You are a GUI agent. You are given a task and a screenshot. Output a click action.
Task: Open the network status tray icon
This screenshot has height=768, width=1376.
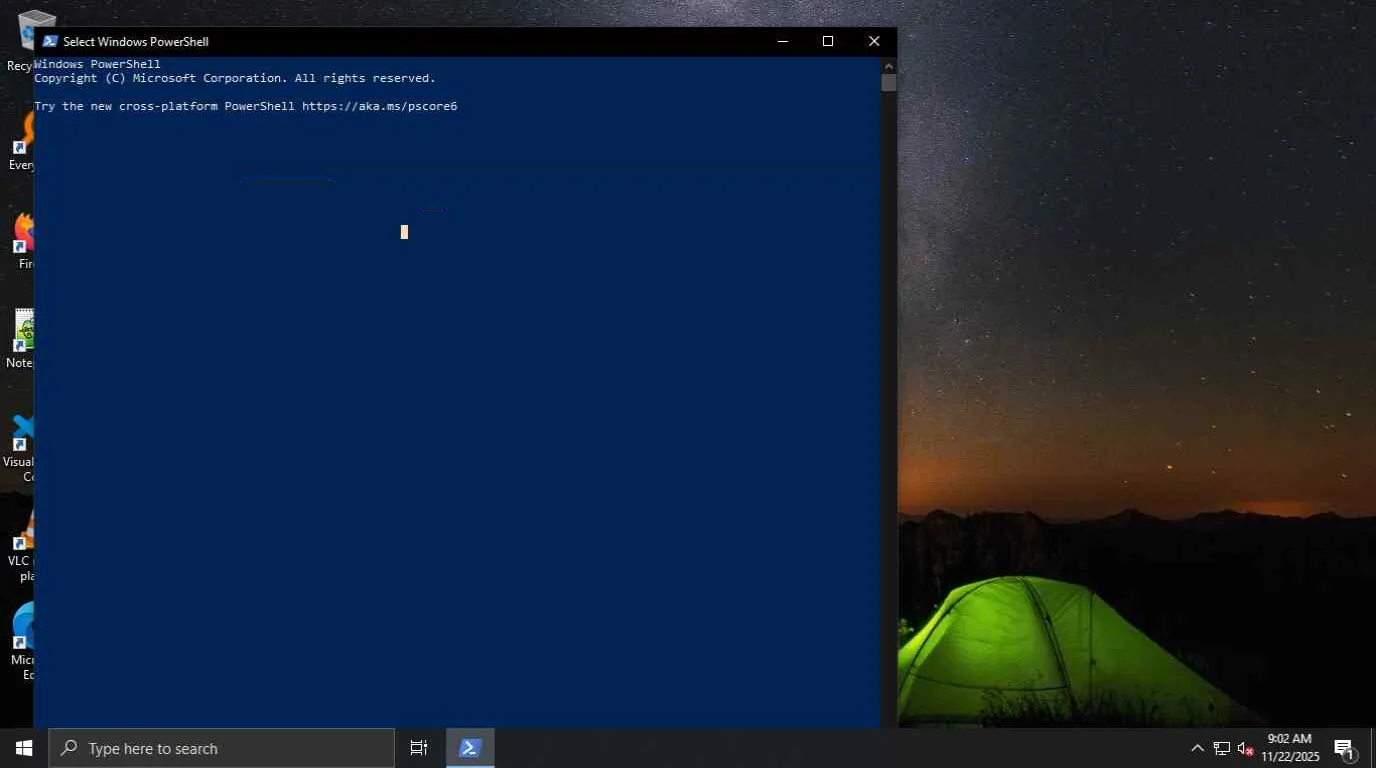(x=1222, y=748)
